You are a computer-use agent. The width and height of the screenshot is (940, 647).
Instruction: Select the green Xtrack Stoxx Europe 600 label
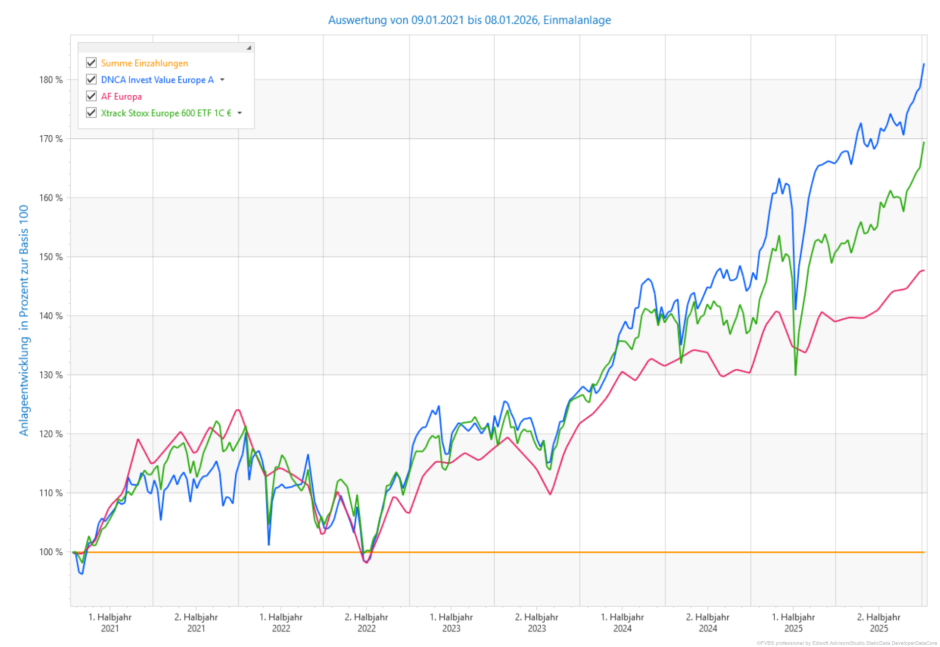(x=166, y=113)
